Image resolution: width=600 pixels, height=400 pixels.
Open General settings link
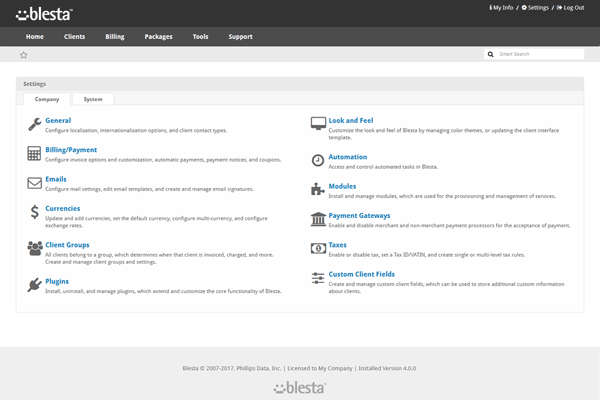[x=58, y=121]
